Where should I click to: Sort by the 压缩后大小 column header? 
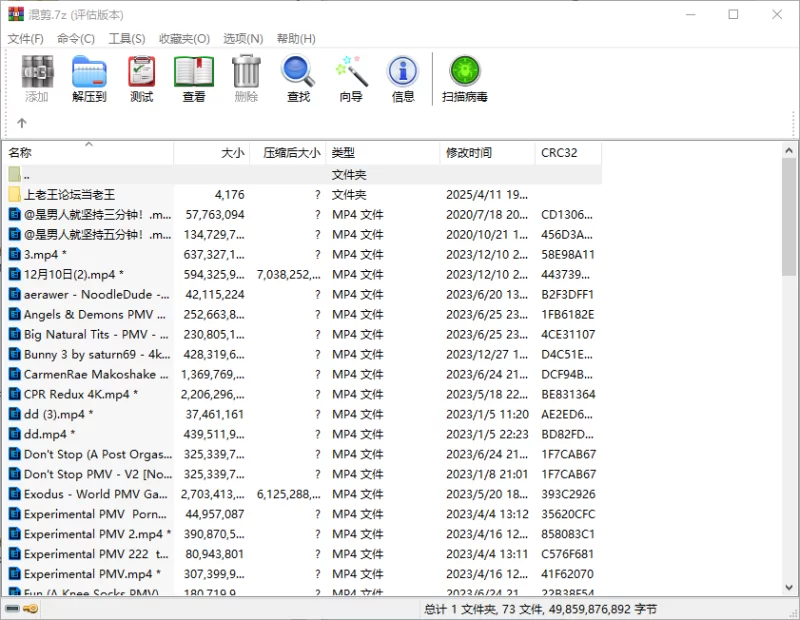click(288, 153)
